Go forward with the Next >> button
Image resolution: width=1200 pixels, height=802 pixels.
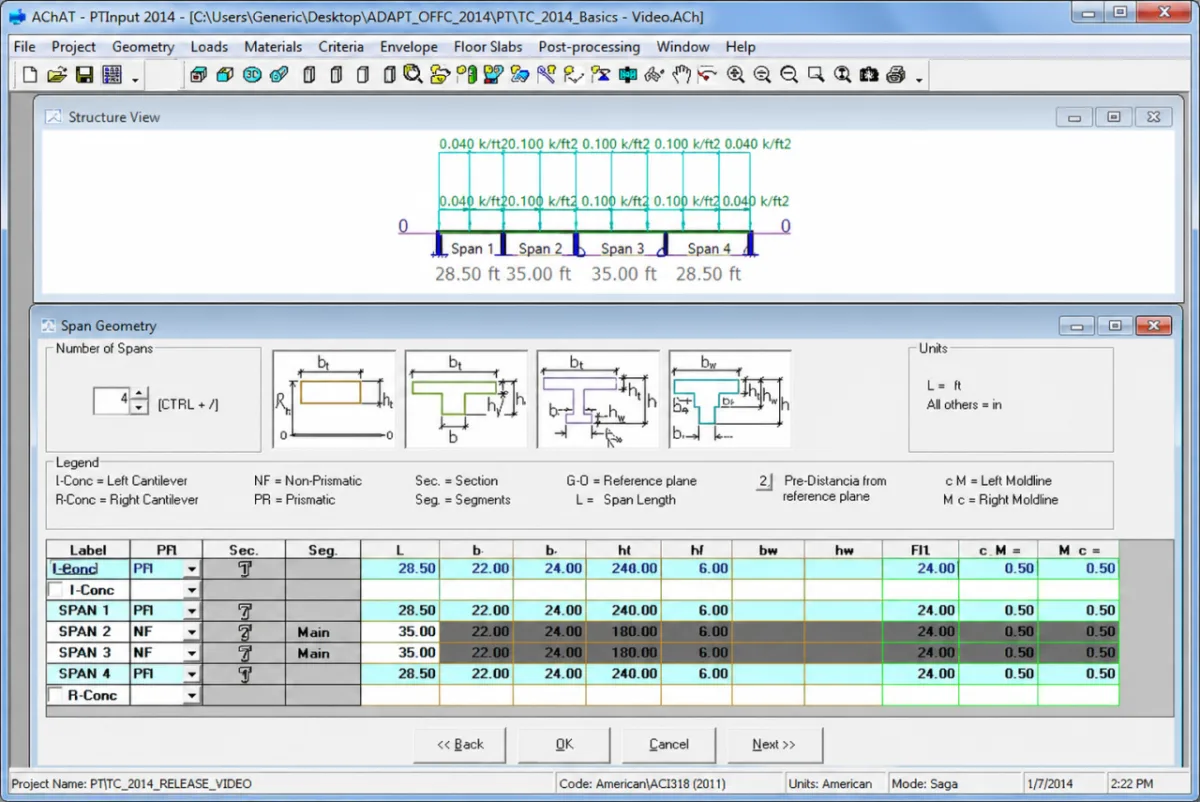[774, 745]
